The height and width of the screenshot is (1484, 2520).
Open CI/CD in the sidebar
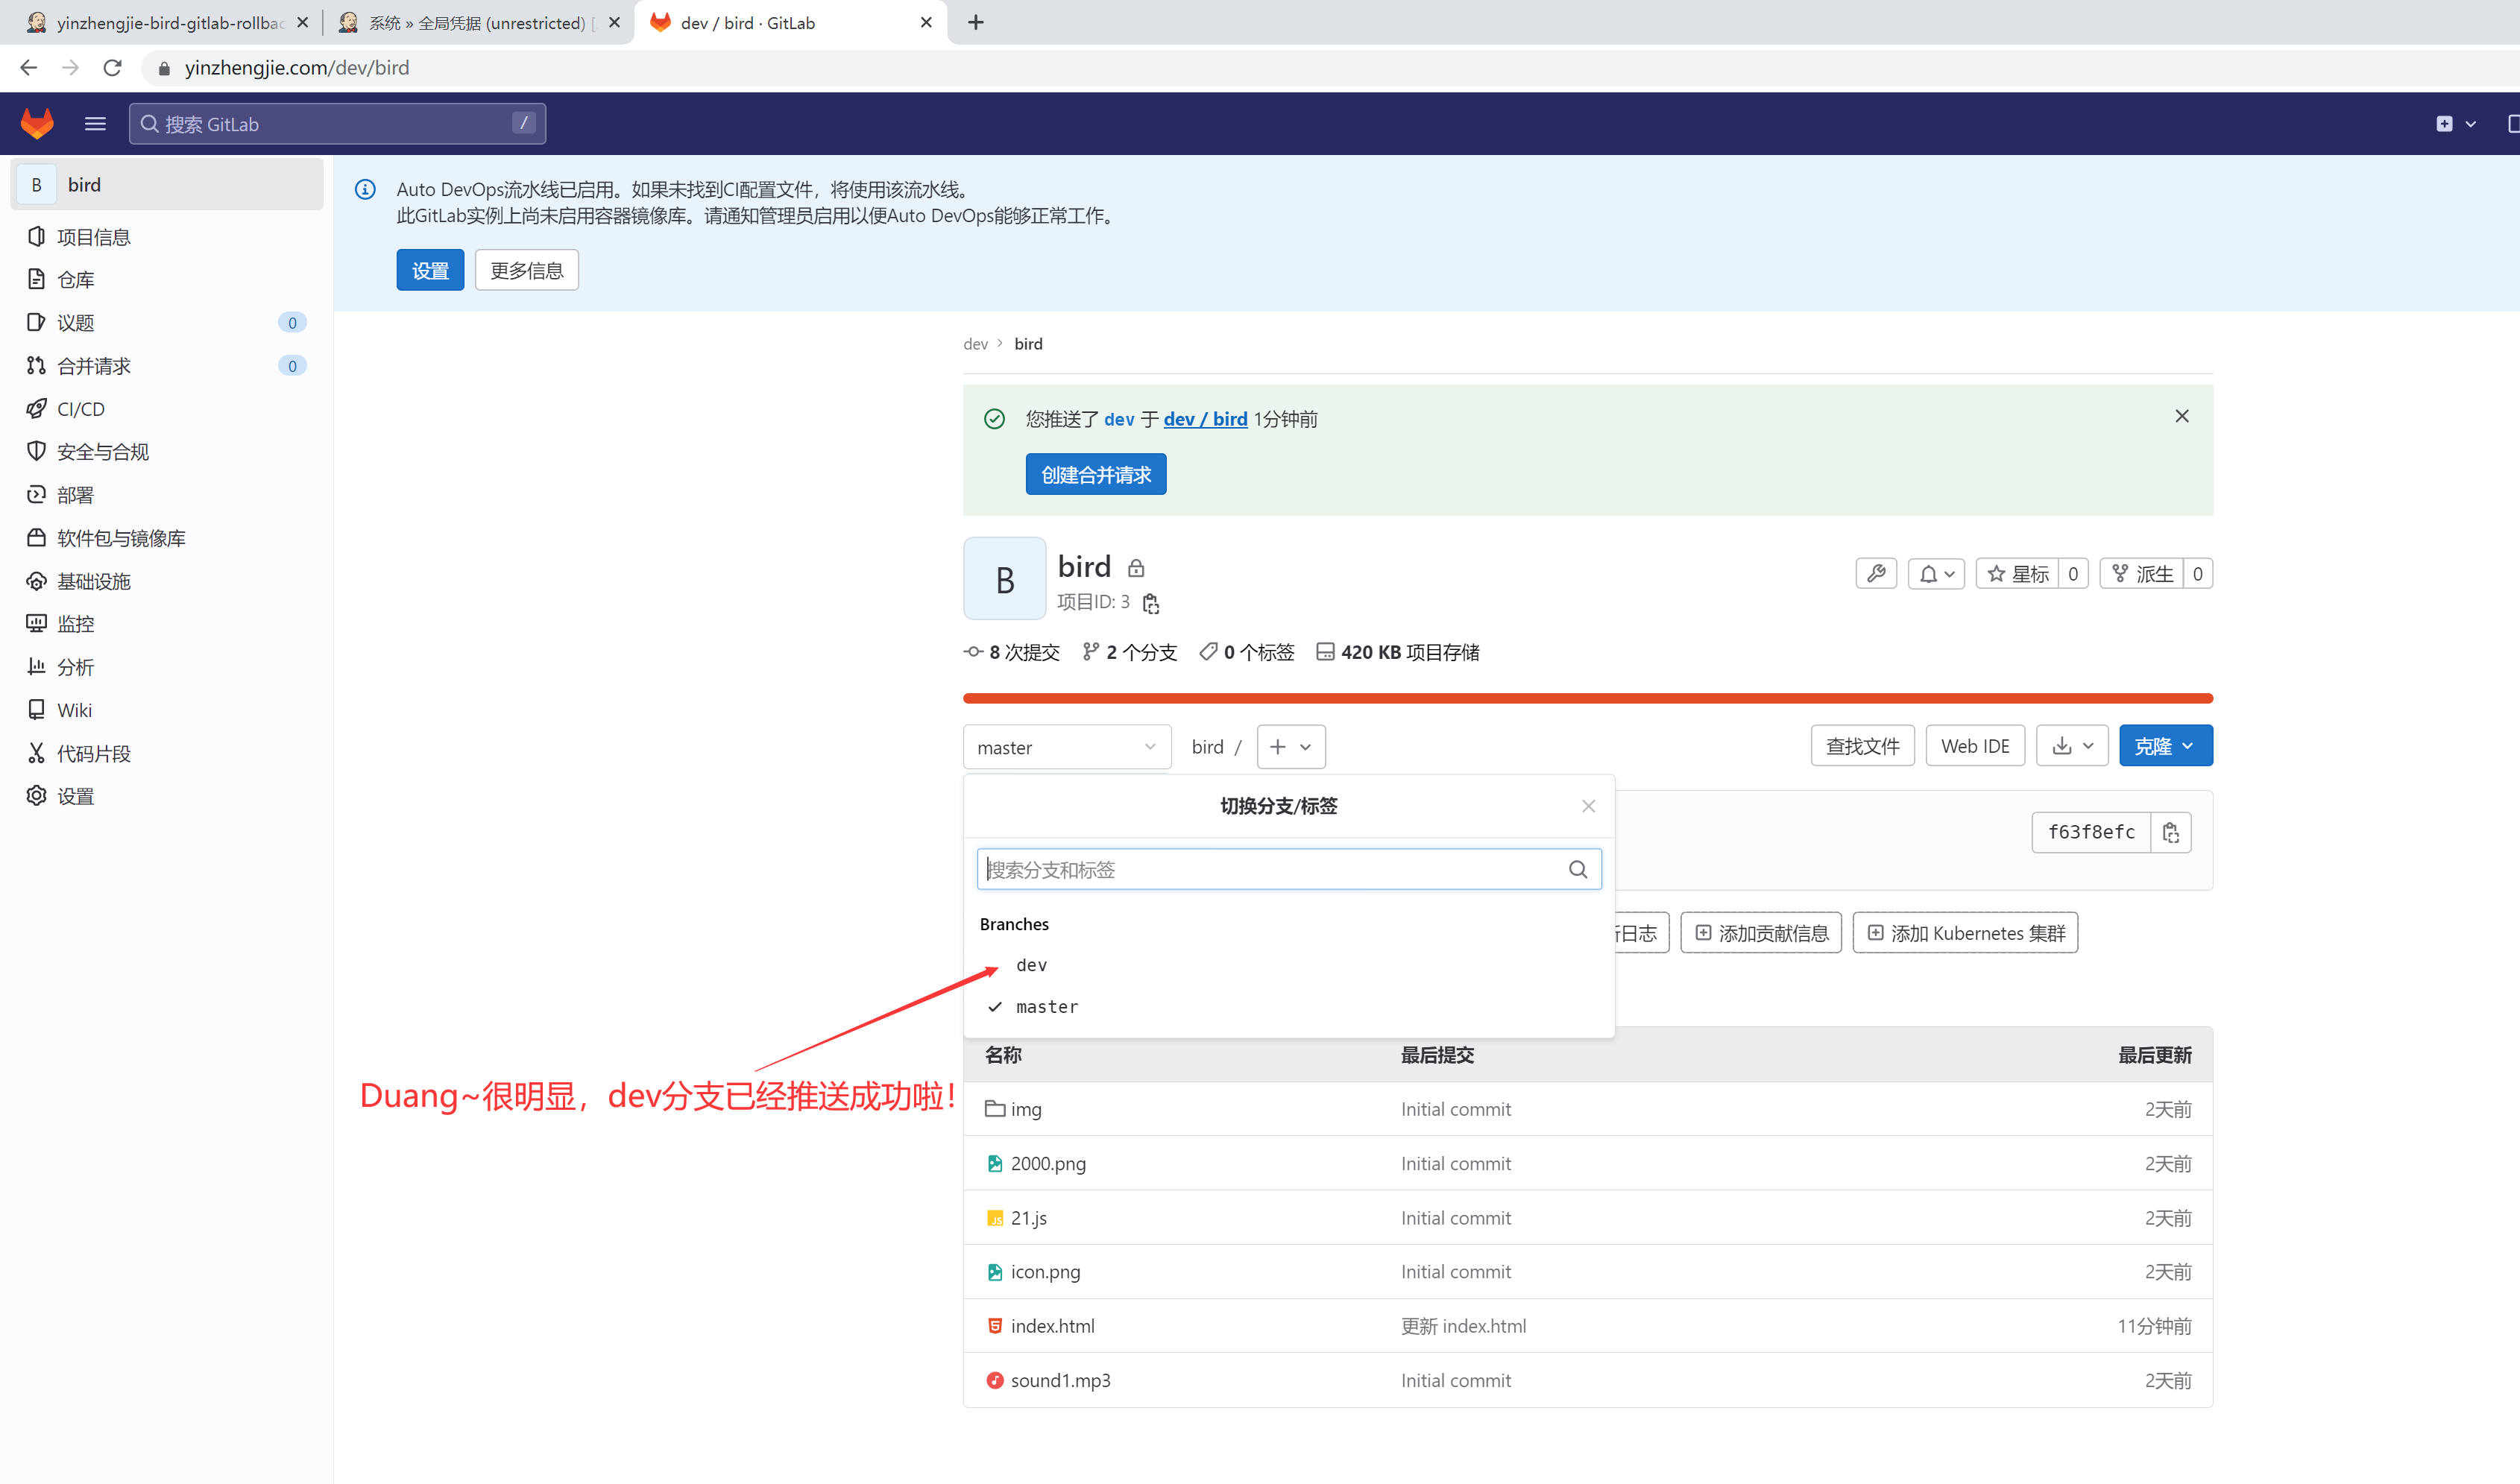tap(80, 409)
